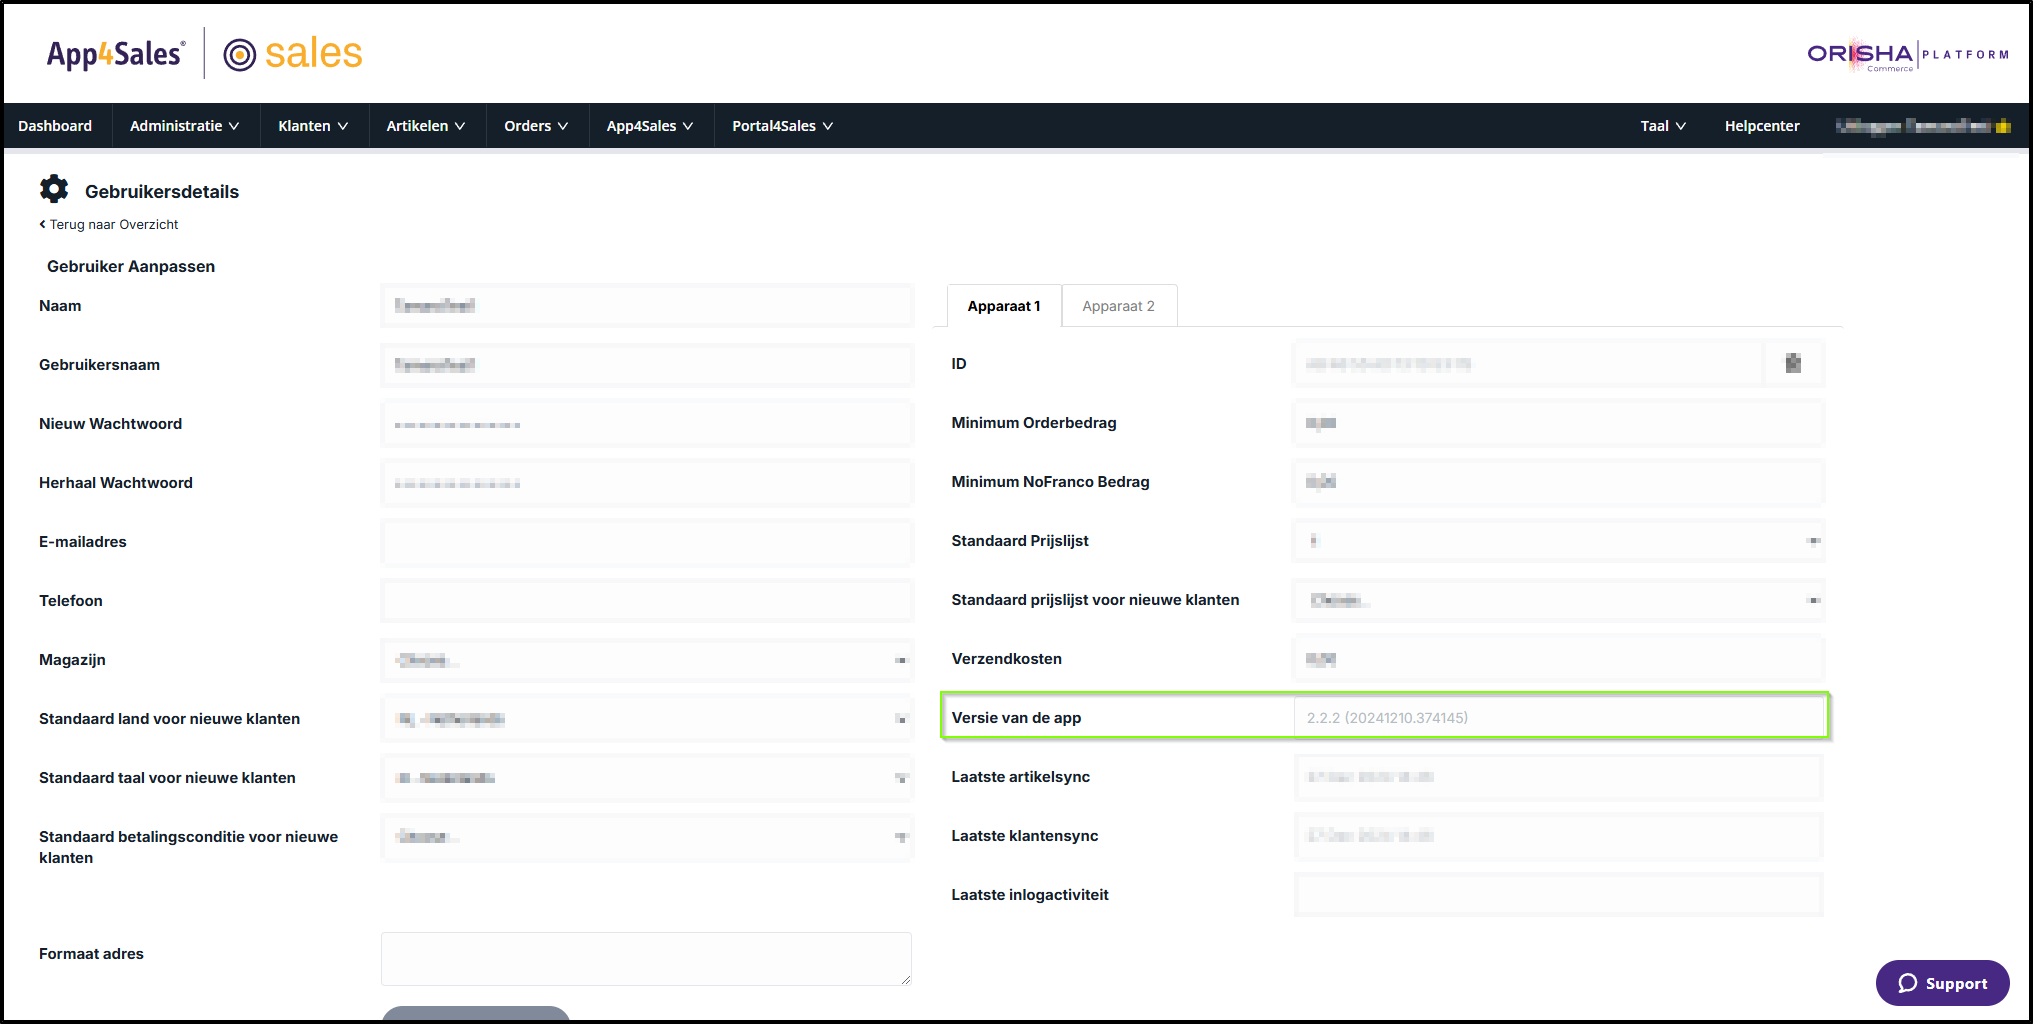2033x1024 pixels.
Task: Click the Laatste klantensync field
Action: pyautogui.click(x=1559, y=836)
